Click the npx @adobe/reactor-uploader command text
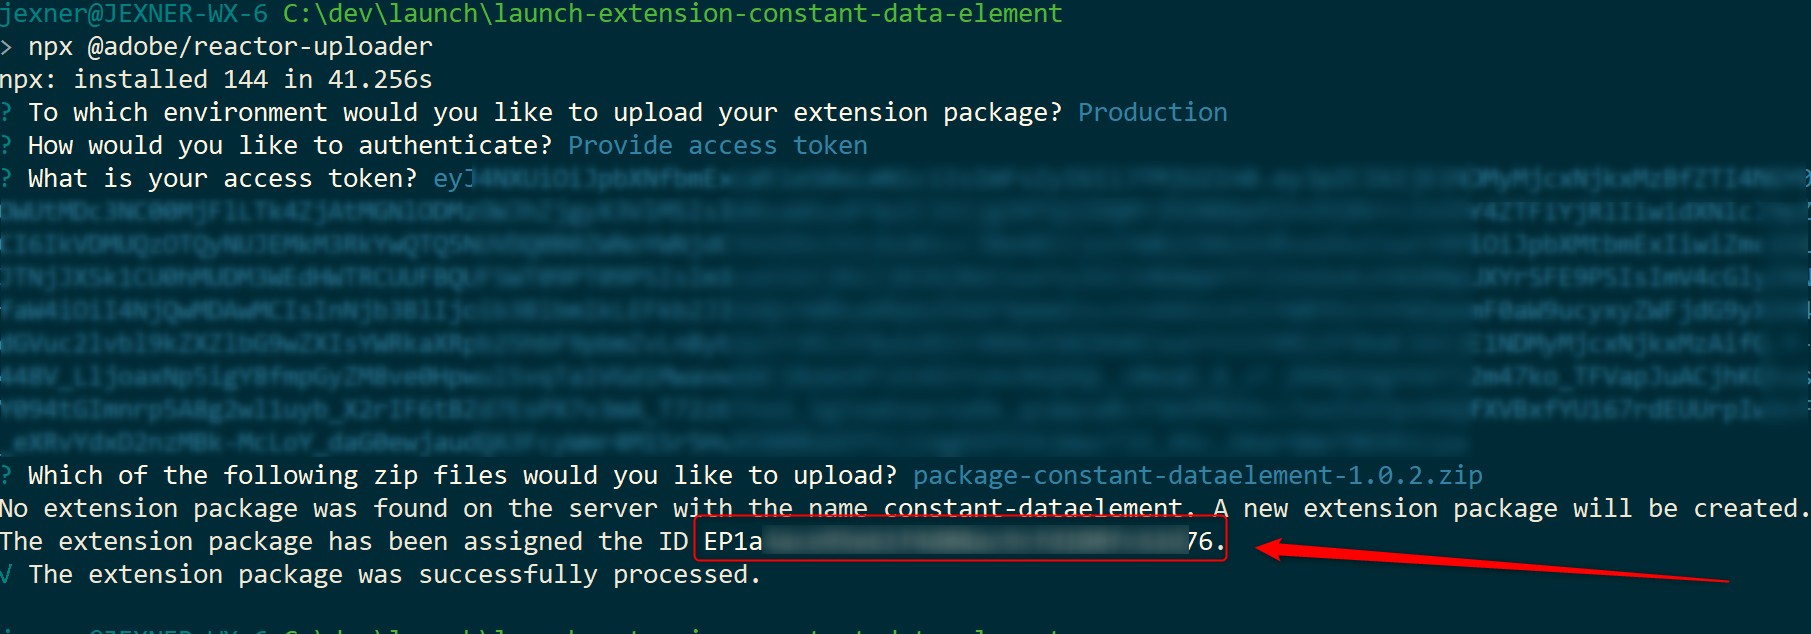The width and height of the screenshot is (1811, 634). [230, 47]
